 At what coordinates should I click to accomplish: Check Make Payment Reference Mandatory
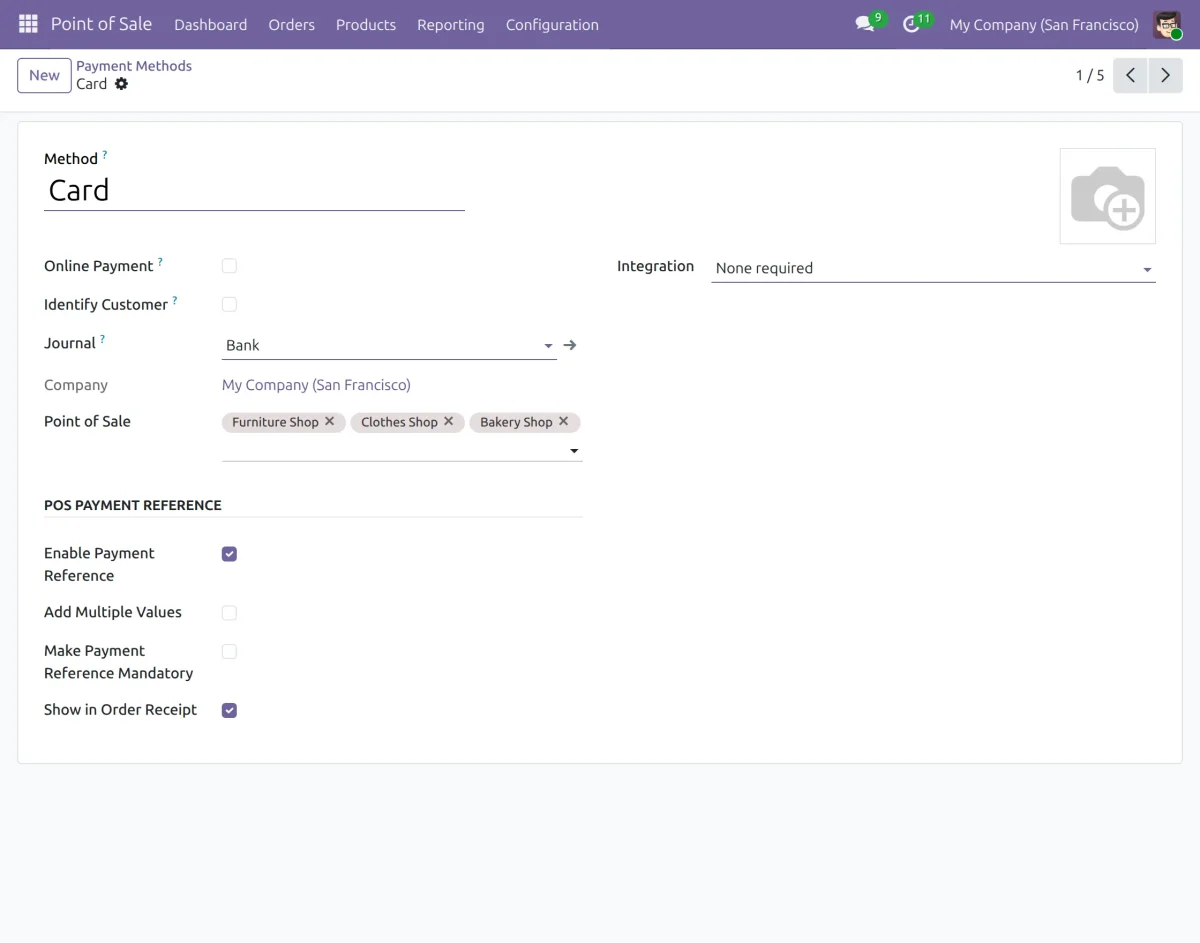tap(229, 651)
